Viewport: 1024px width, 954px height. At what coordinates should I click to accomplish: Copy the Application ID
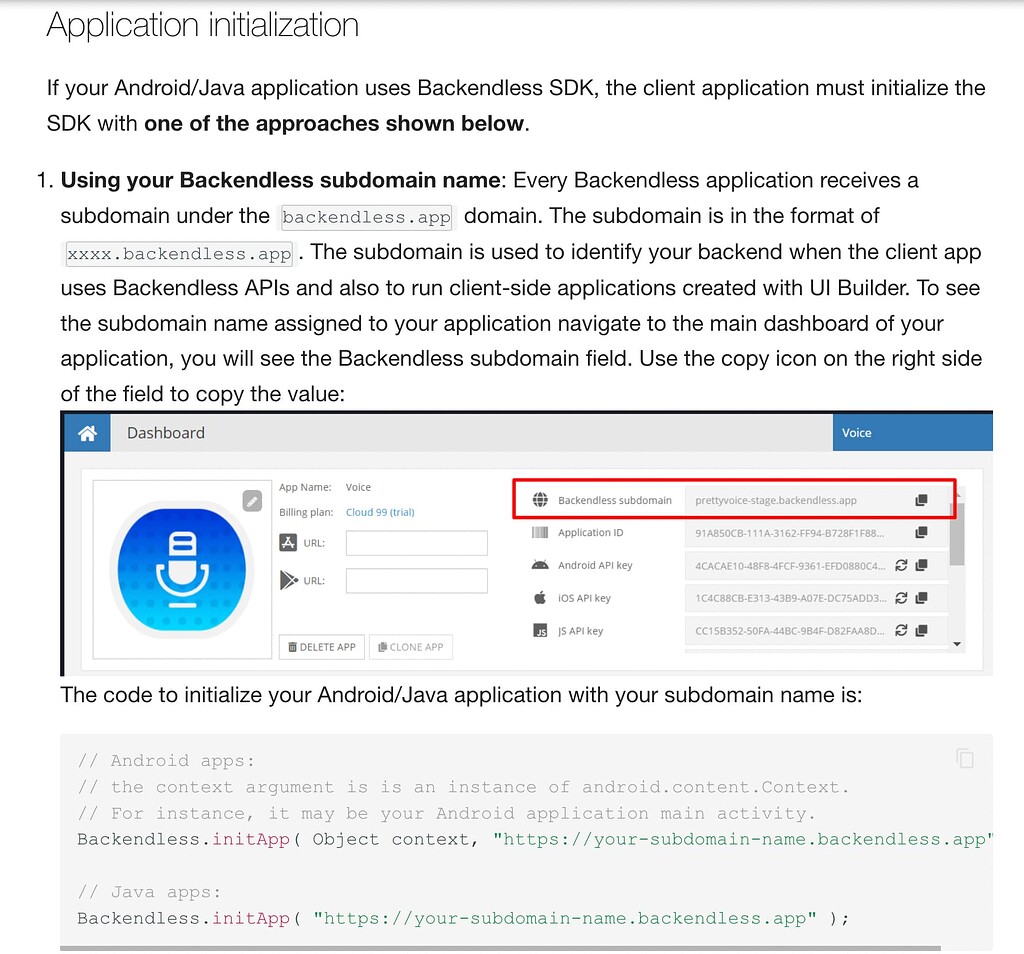point(921,533)
